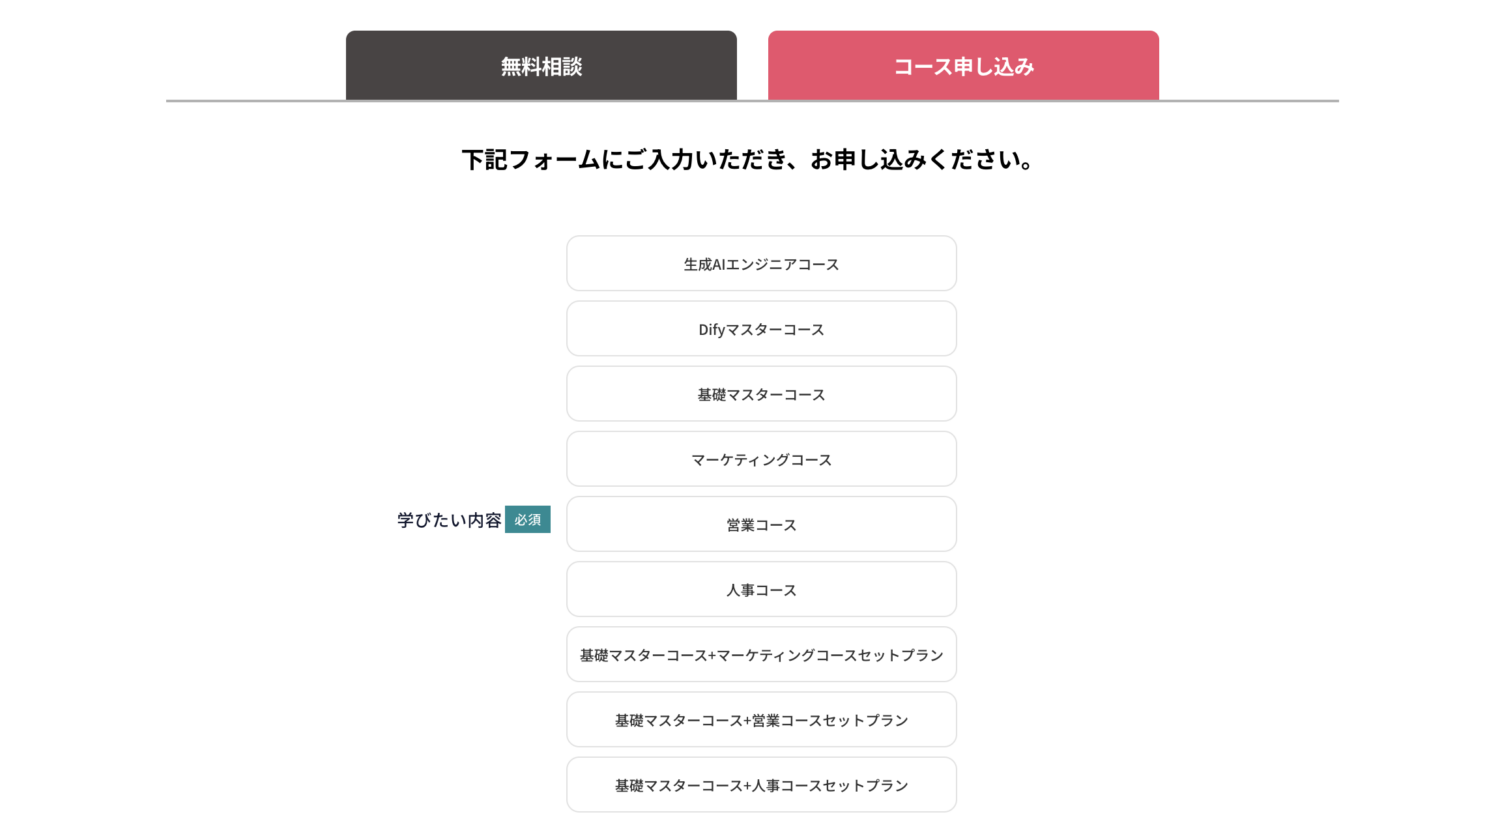Screen dimensions: 1500x821
Task: Select 基礎マスターコース+マーケティングコースセットプラン
Action: coord(761,654)
